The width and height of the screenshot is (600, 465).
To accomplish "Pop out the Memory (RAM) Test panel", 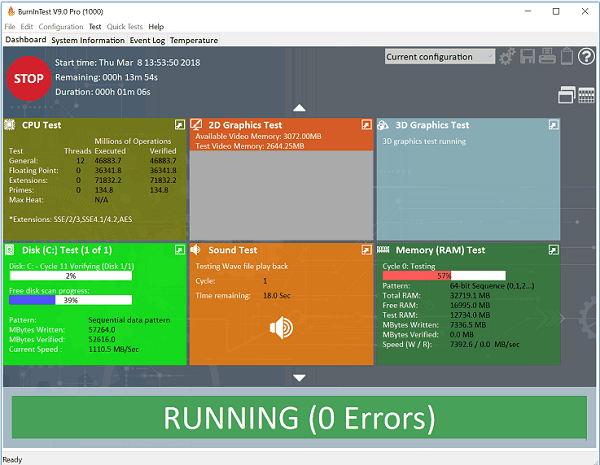I will click(553, 250).
